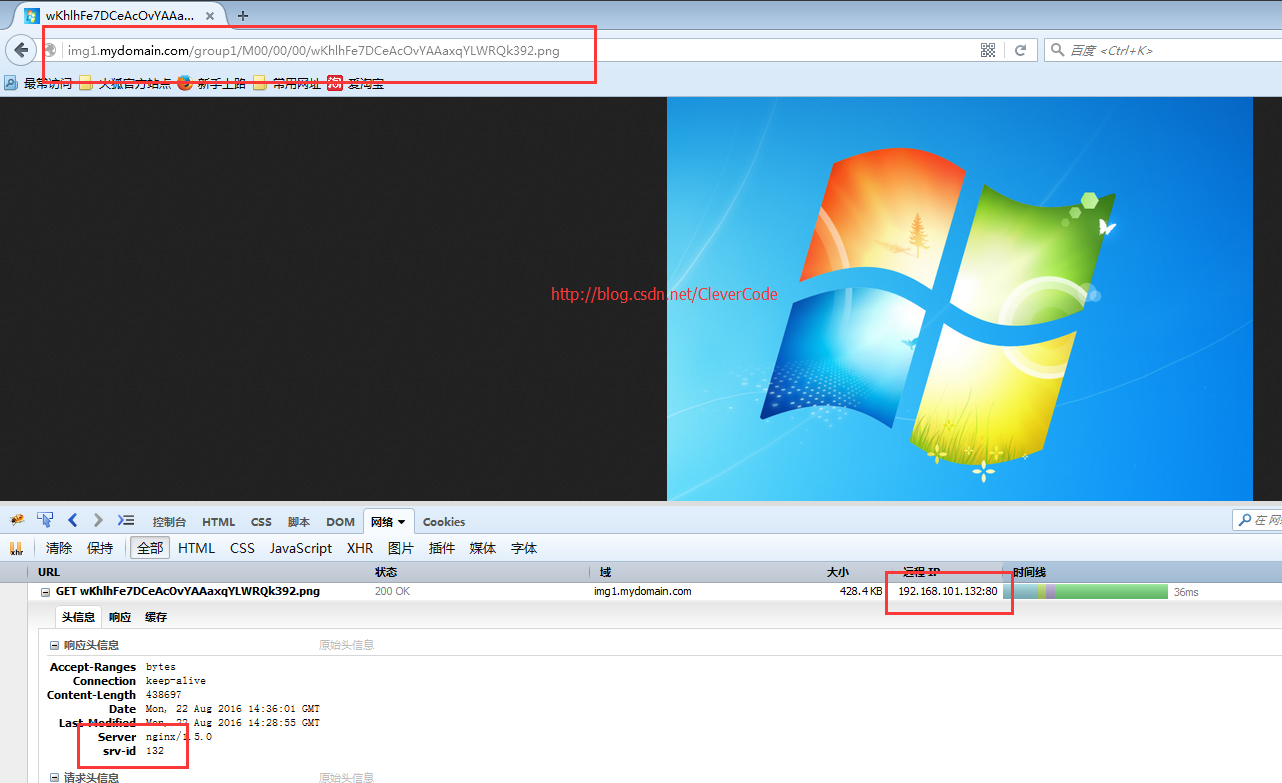Open the 新手上路 bookmark
Viewport: 1282px width, 783px height.
[212, 84]
